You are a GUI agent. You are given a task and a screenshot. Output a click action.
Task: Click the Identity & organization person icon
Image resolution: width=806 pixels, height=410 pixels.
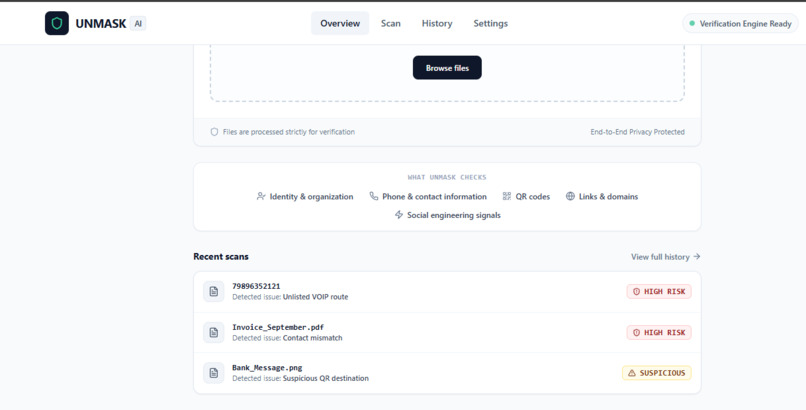click(x=261, y=196)
